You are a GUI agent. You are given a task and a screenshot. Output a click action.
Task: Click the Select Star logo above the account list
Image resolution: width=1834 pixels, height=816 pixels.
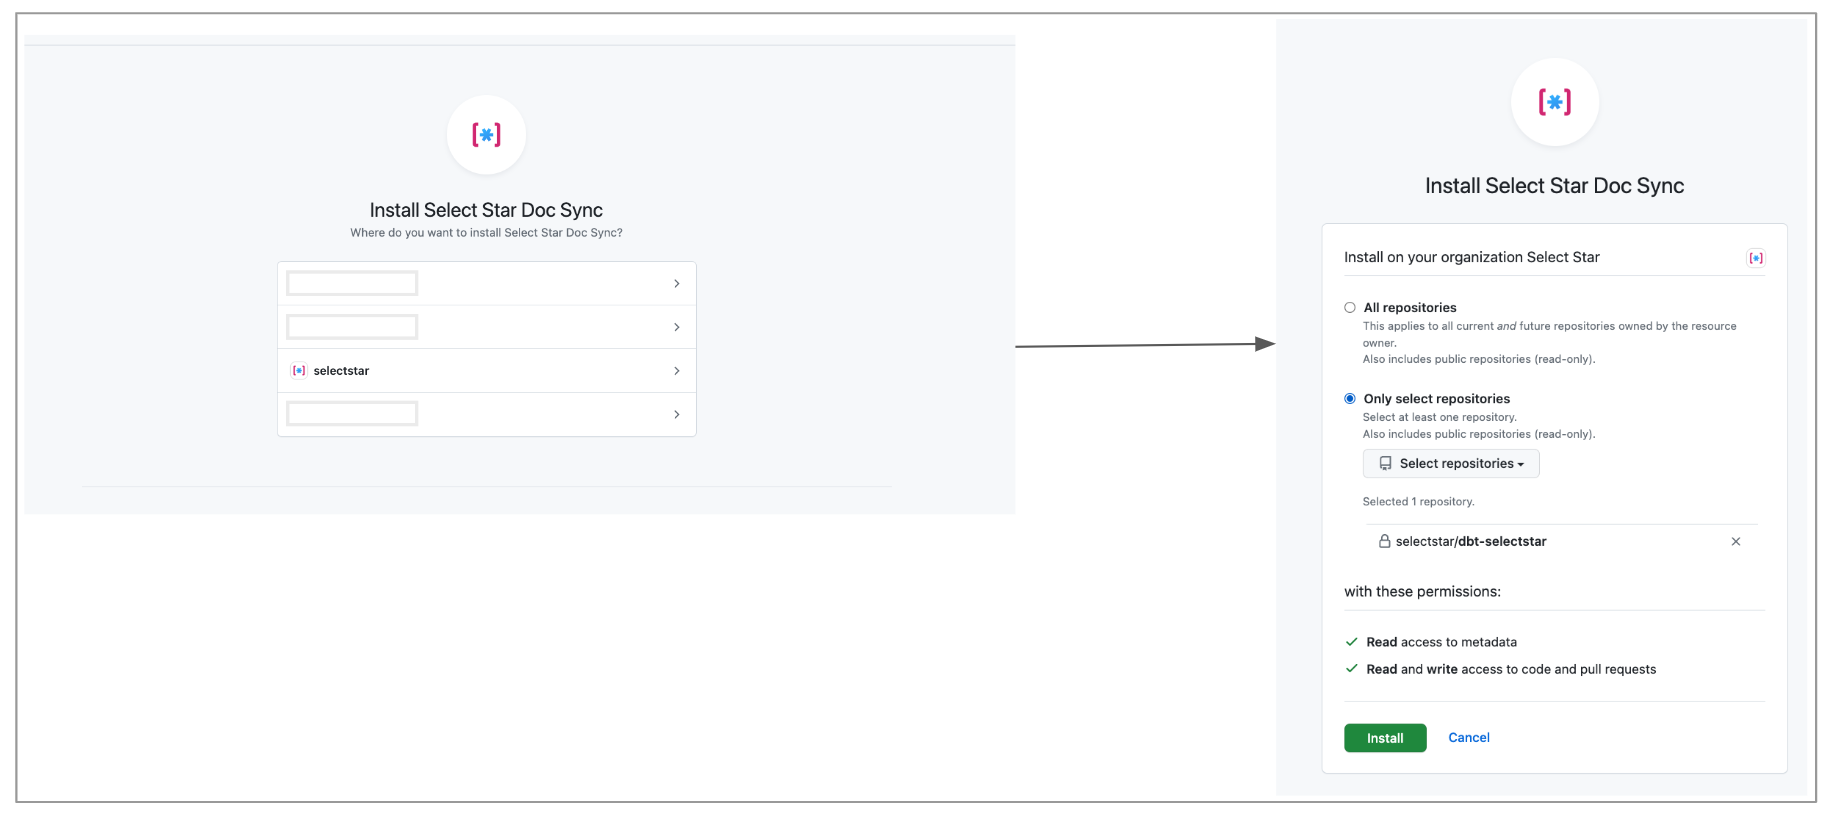(486, 135)
